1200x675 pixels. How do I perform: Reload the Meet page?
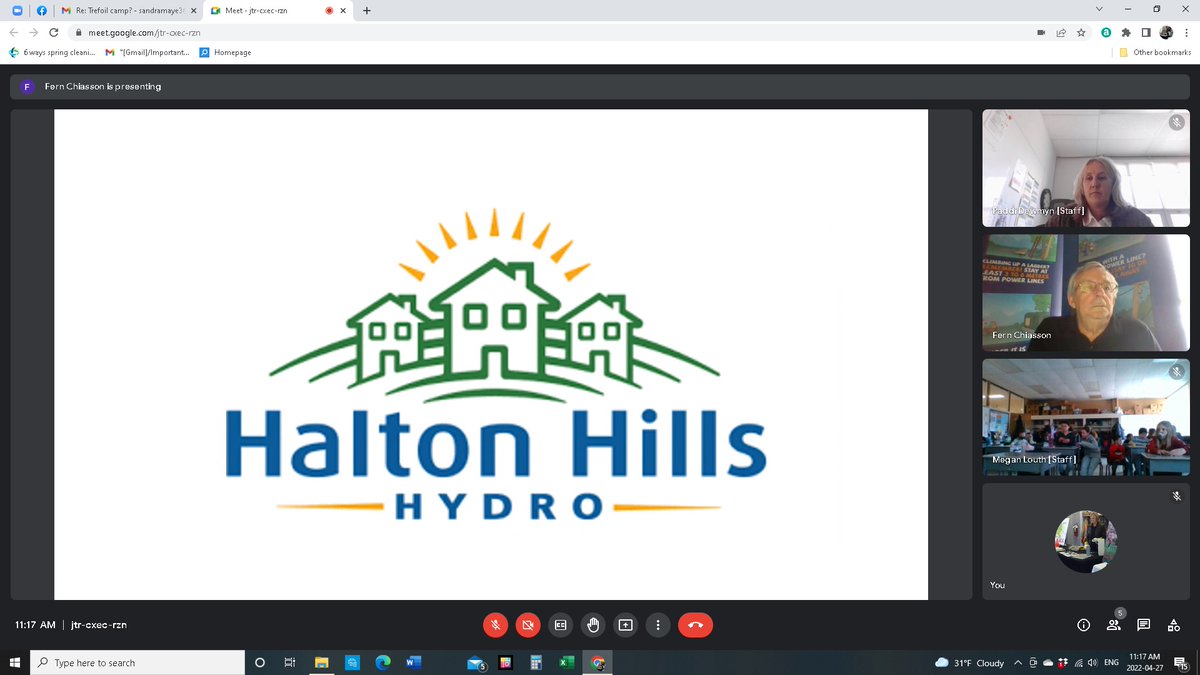pos(53,32)
